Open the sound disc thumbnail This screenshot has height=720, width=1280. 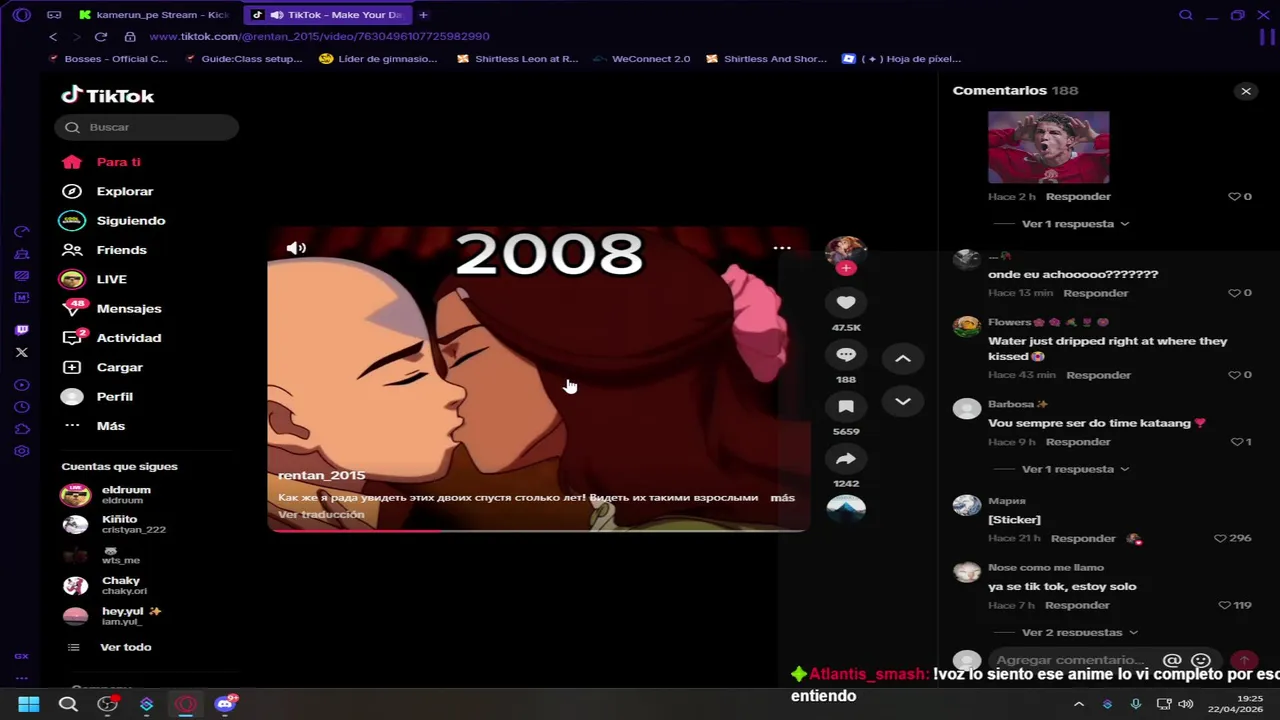pos(846,509)
